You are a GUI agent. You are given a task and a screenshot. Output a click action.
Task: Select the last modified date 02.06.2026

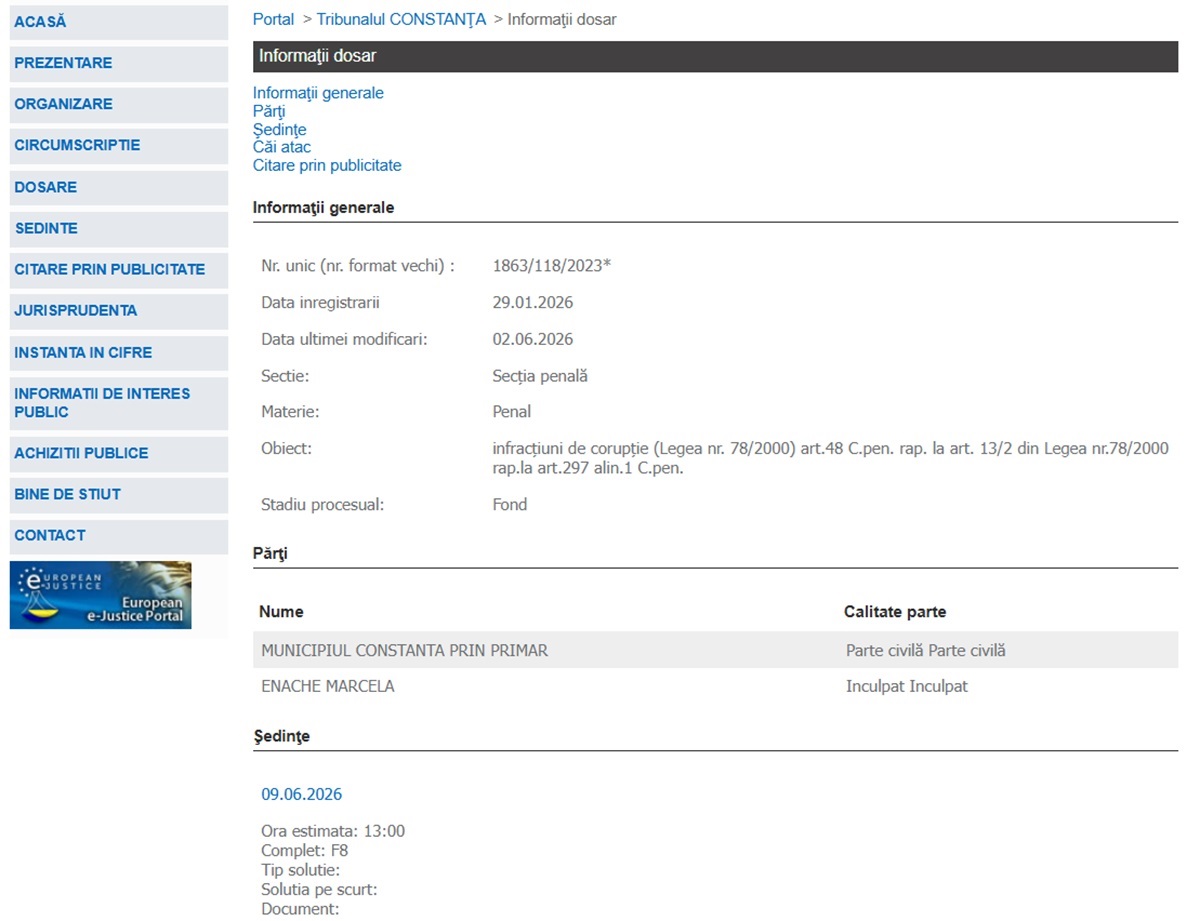coord(533,340)
